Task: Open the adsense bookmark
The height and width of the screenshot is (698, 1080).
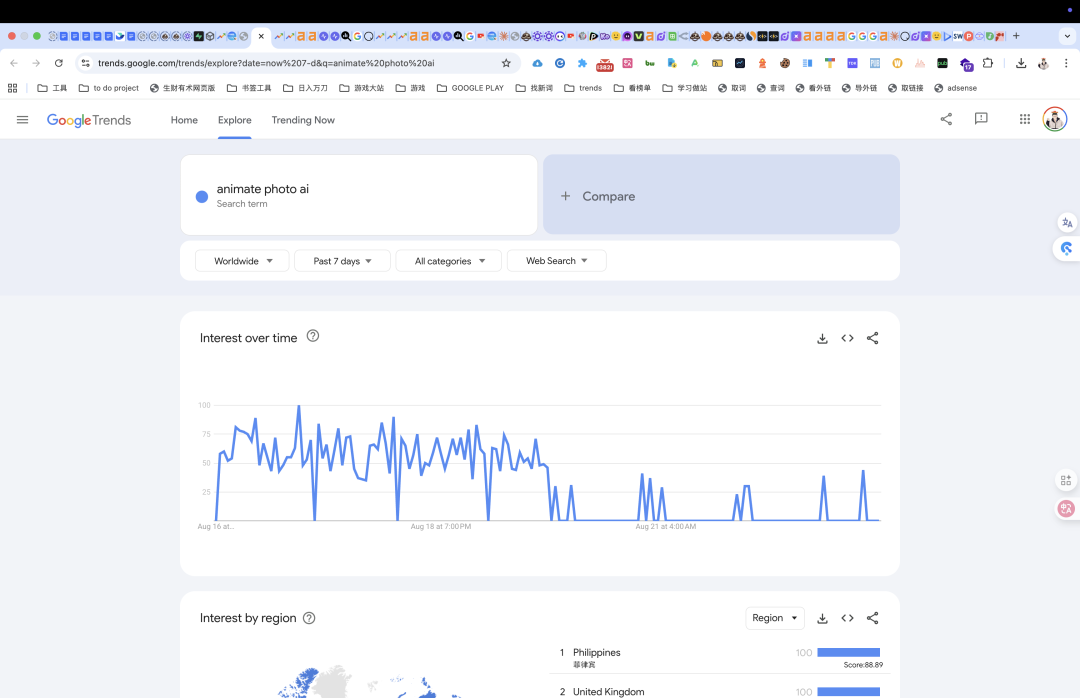Action: coord(955,88)
